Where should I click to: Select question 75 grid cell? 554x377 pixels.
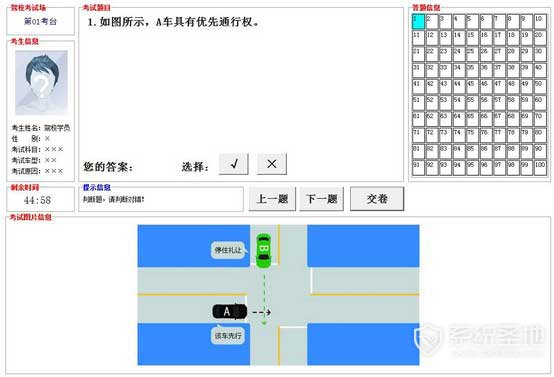pos(472,136)
